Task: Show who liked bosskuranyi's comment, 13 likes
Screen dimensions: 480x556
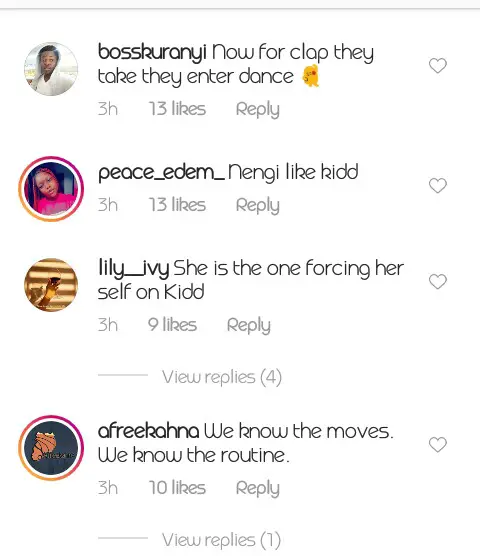Action: pos(177,109)
